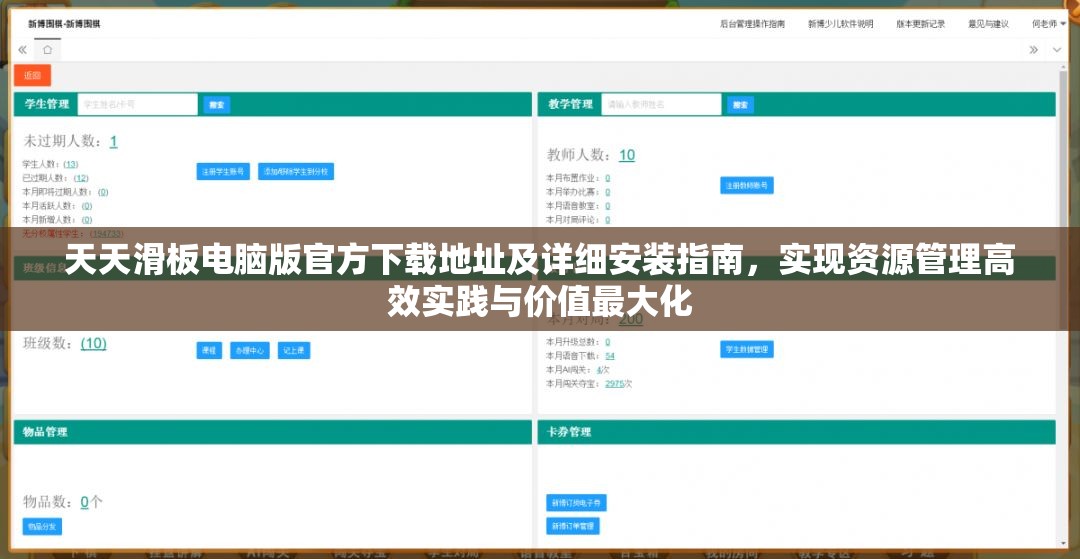Open the 已过期人数 (12) link

click(81, 178)
